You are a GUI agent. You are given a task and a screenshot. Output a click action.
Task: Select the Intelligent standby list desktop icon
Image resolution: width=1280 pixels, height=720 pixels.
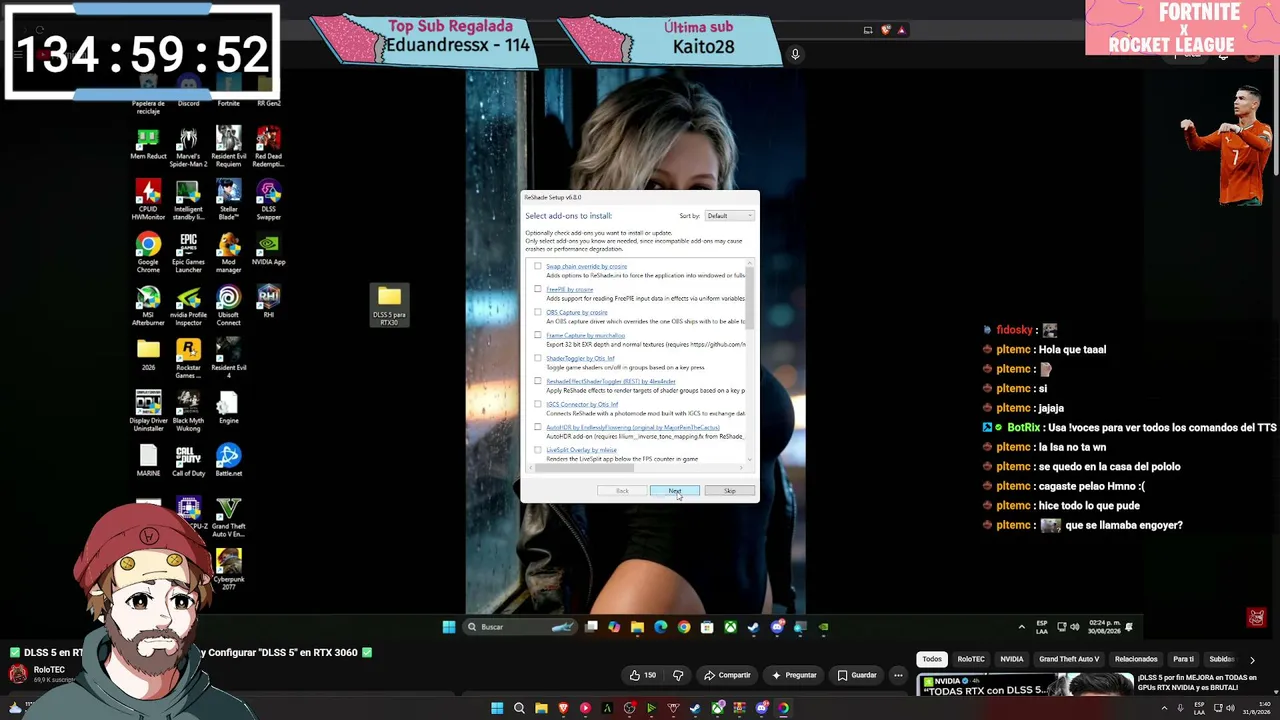click(x=188, y=199)
